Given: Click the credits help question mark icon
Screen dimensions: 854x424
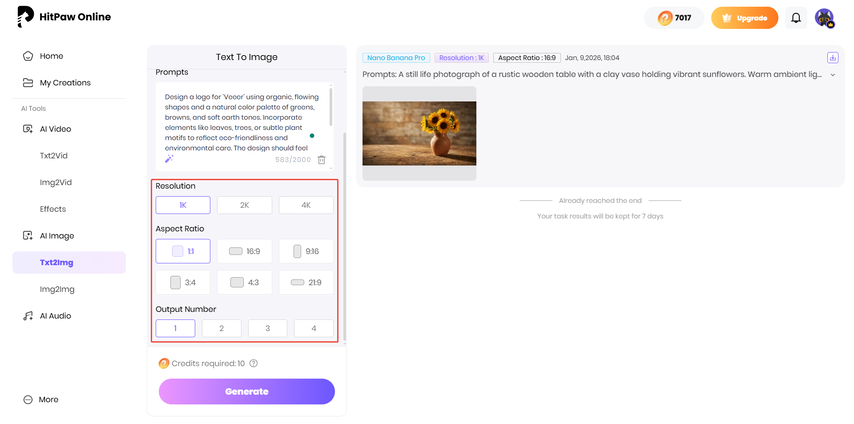Looking at the screenshot, I should (x=253, y=363).
